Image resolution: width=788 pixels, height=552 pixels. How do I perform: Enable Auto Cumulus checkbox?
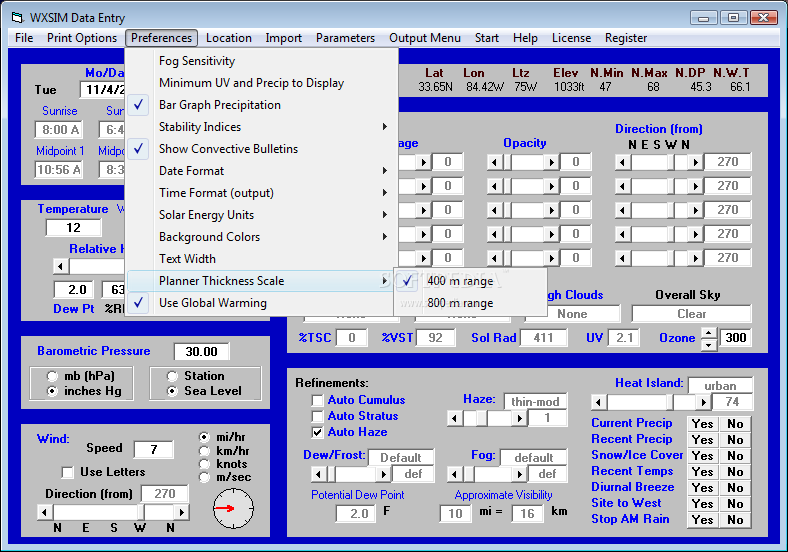tap(317, 400)
